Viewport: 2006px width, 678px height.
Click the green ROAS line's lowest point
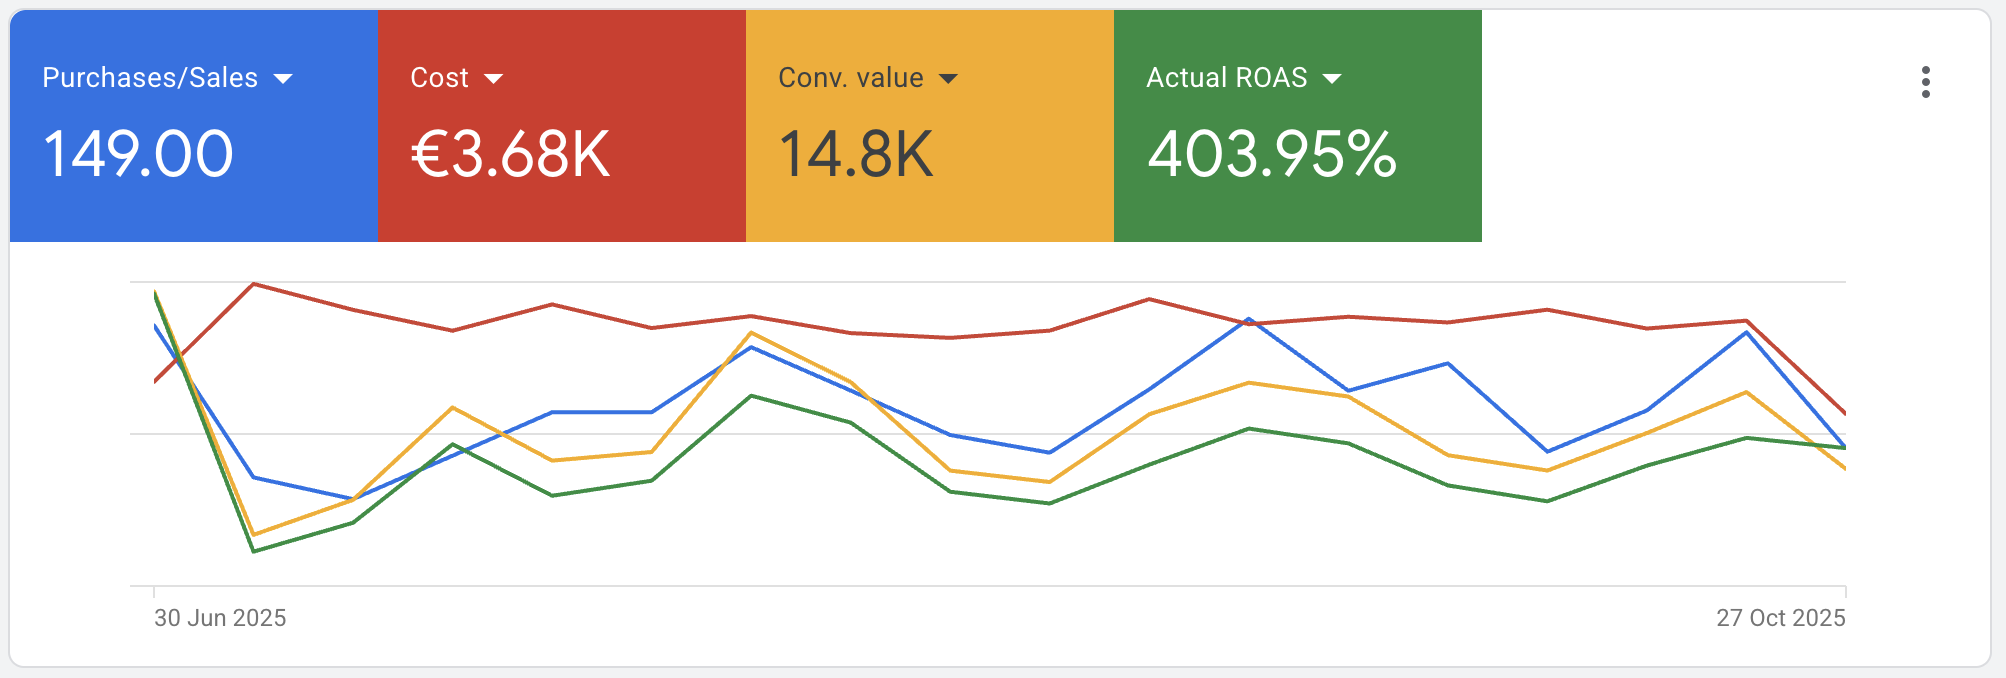(x=254, y=551)
